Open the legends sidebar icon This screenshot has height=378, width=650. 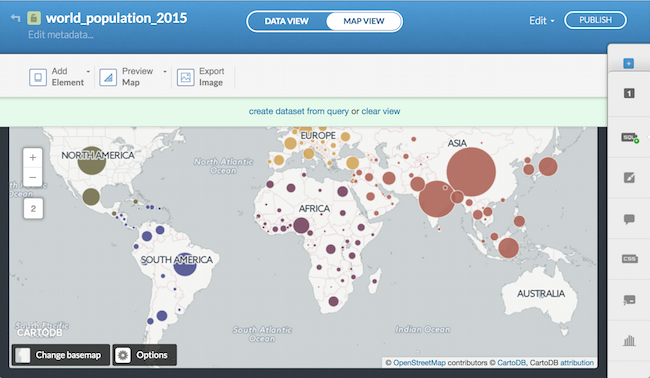629,300
